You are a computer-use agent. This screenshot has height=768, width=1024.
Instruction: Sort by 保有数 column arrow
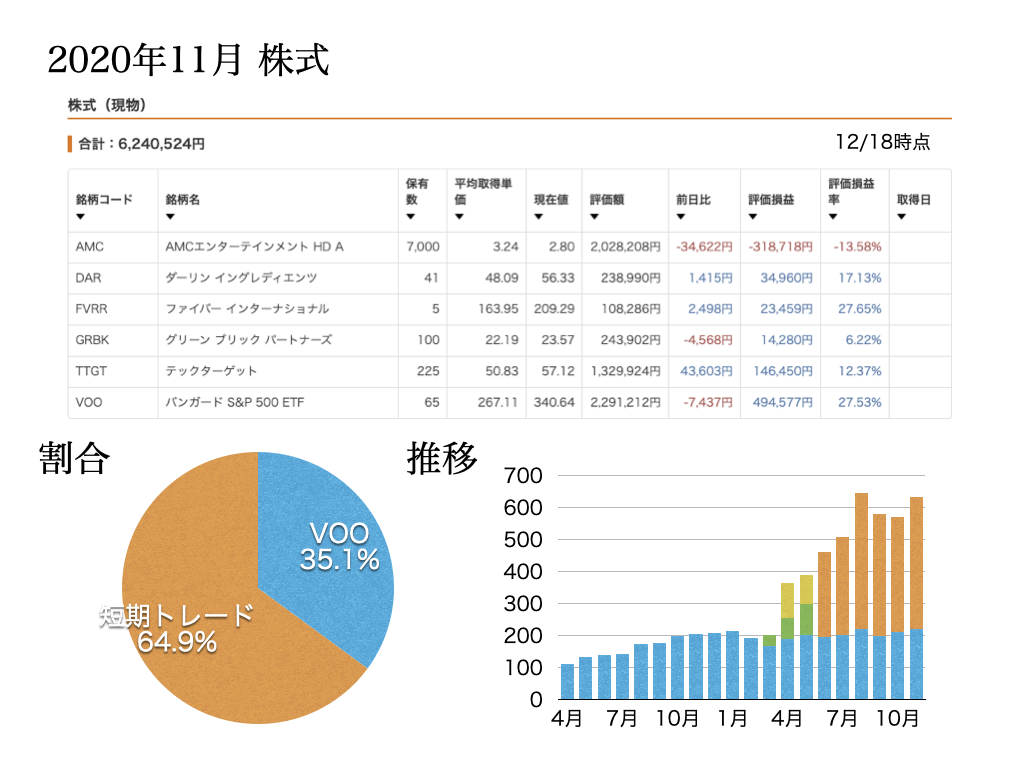click(x=411, y=217)
